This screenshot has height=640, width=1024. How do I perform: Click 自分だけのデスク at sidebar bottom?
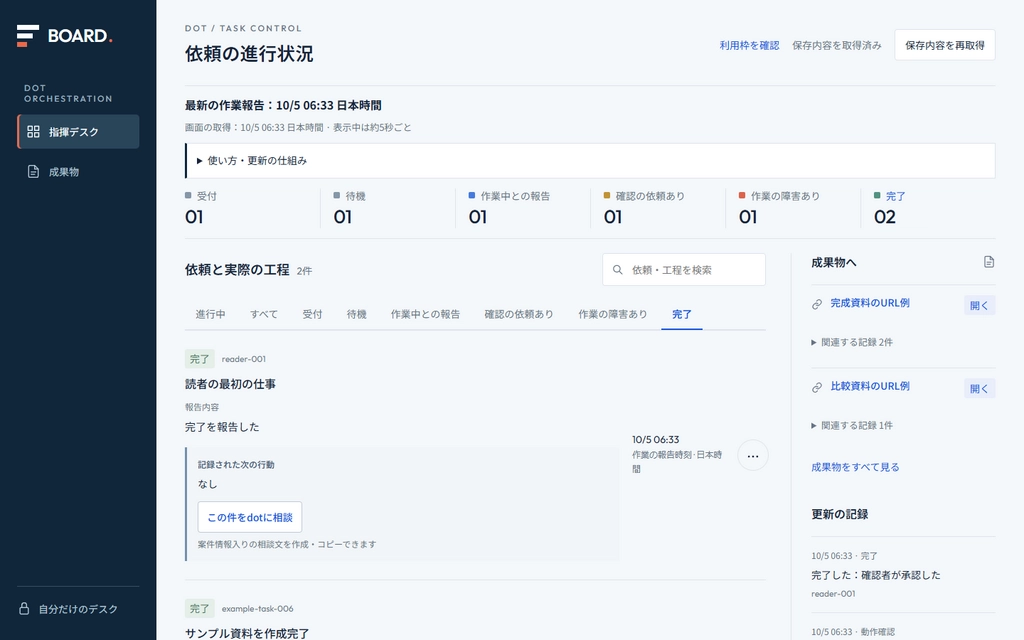(x=78, y=609)
